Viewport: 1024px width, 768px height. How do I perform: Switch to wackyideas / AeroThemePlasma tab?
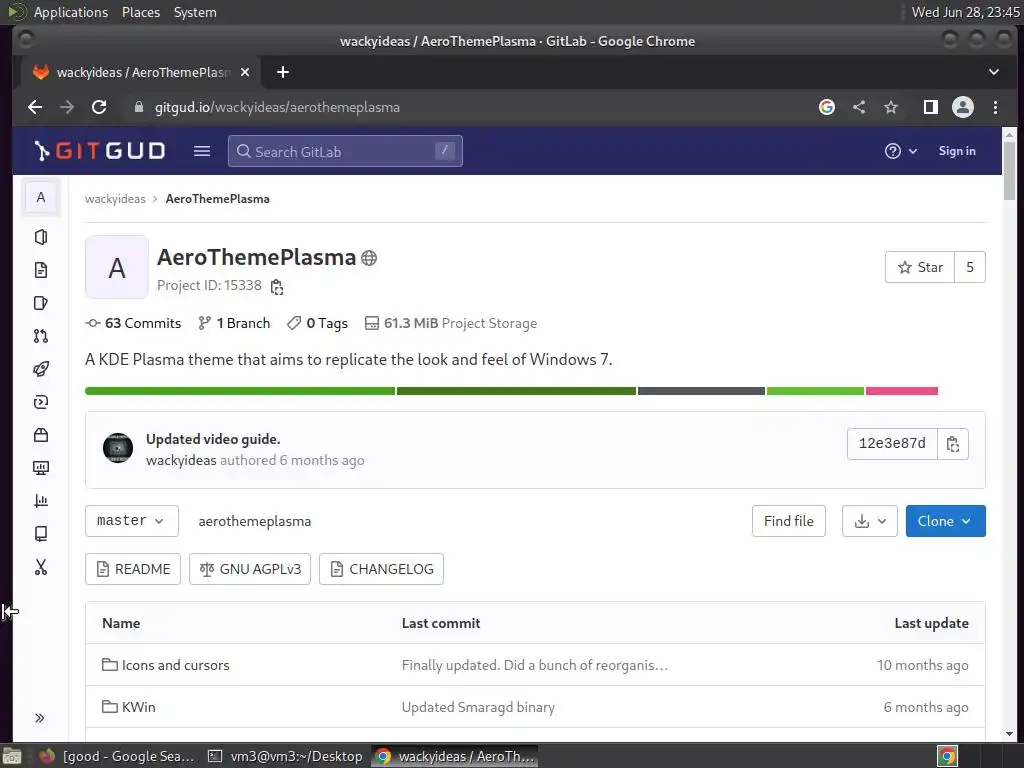[x=141, y=72]
